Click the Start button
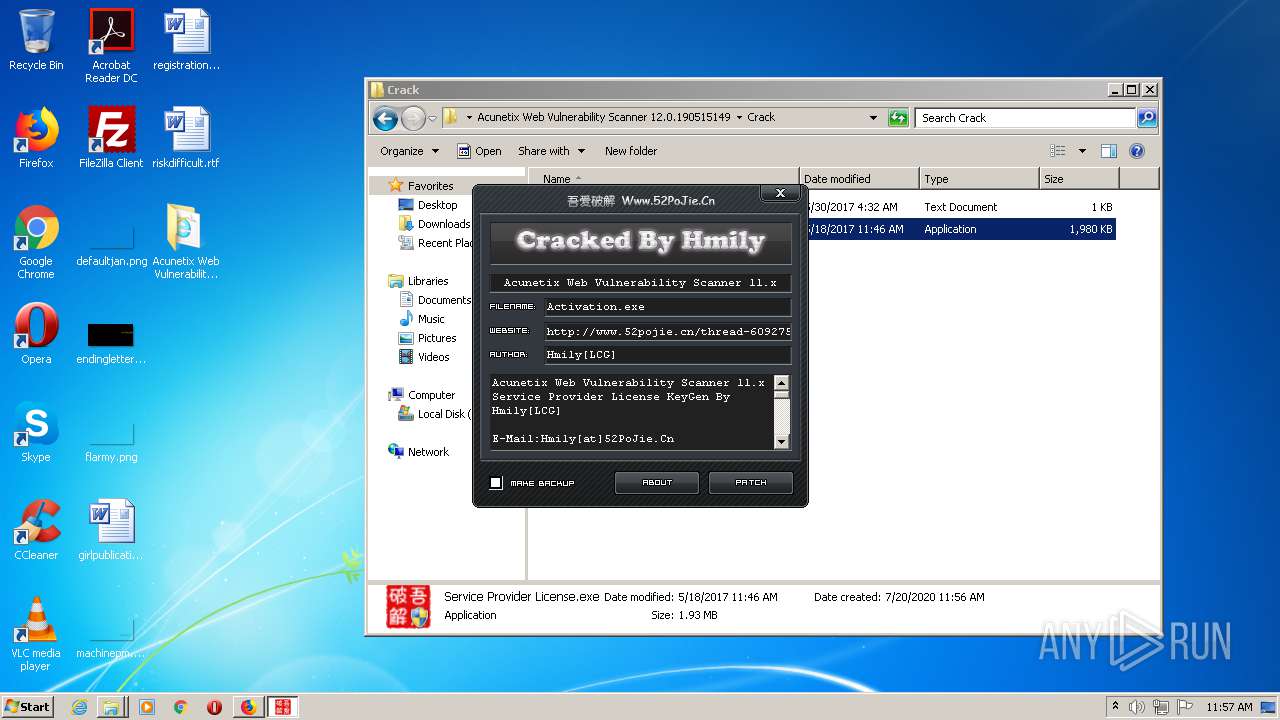The height and width of the screenshot is (720, 1280). (28, 707)
